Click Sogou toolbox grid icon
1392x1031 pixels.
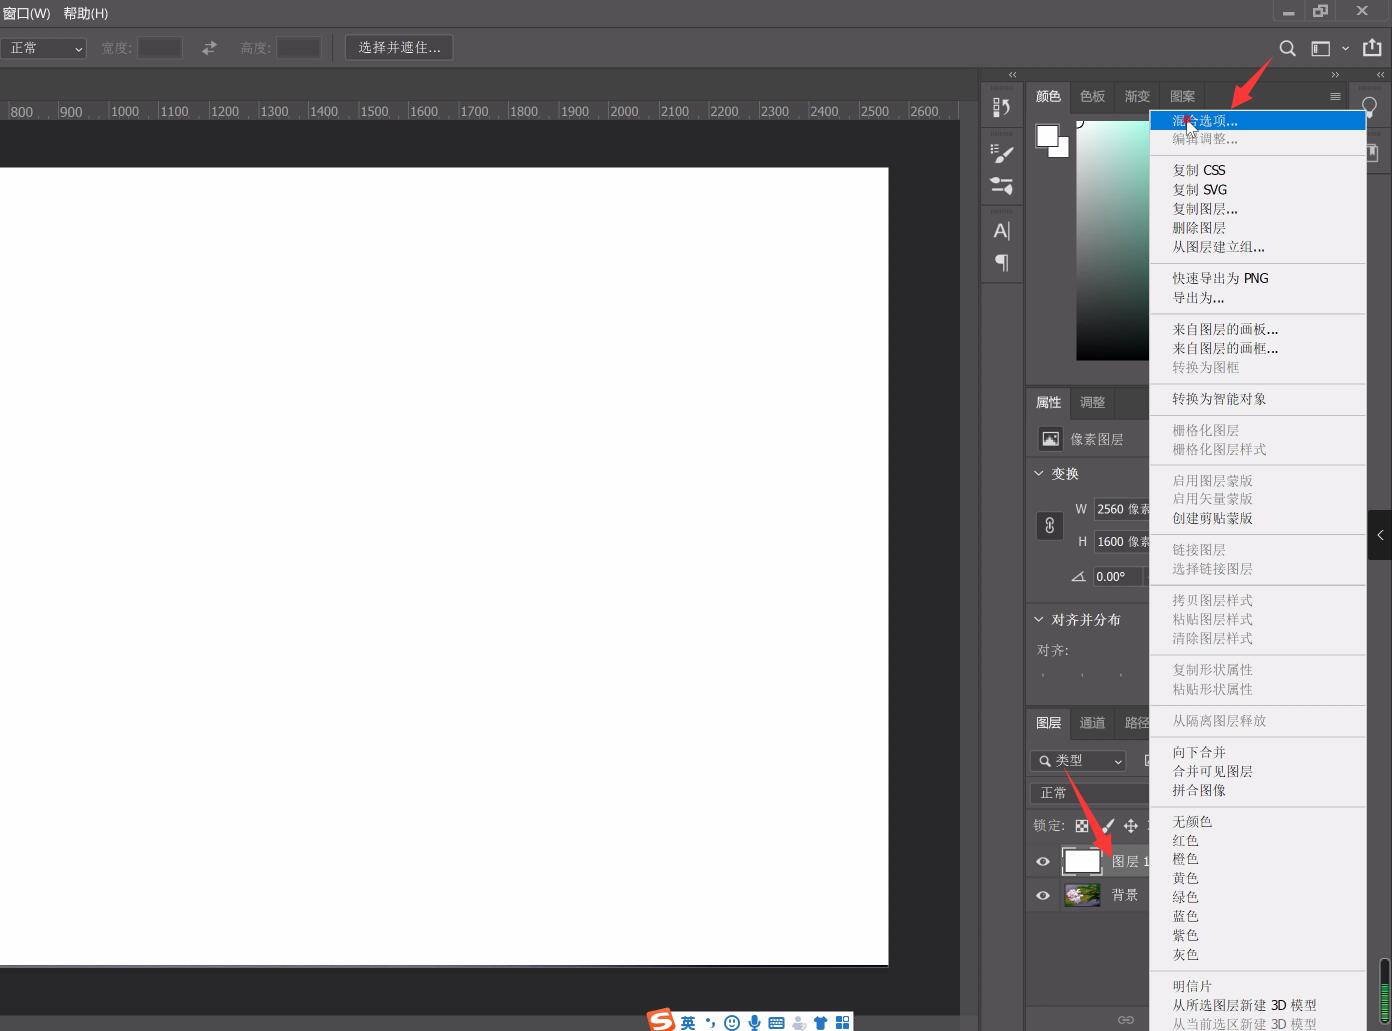tap(842, 1022)
